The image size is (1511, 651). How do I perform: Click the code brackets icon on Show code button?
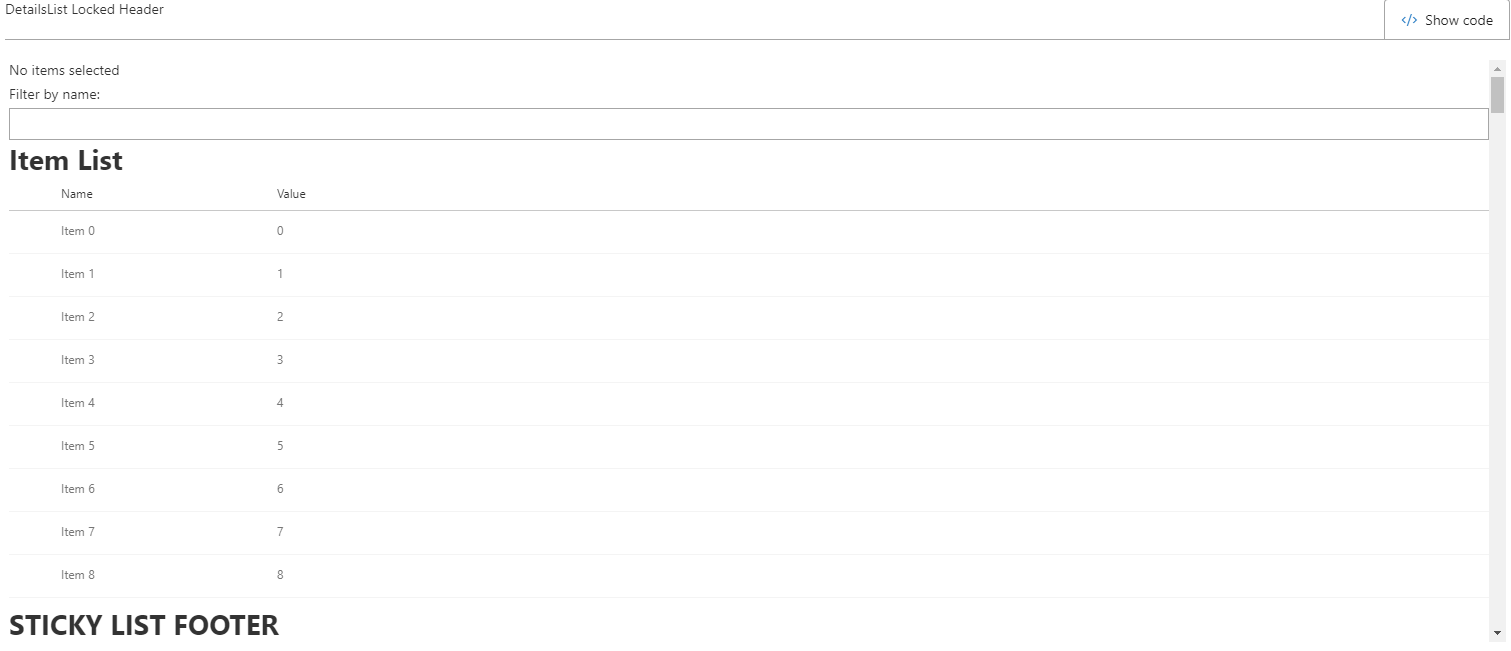click(x=1411, y=20)
